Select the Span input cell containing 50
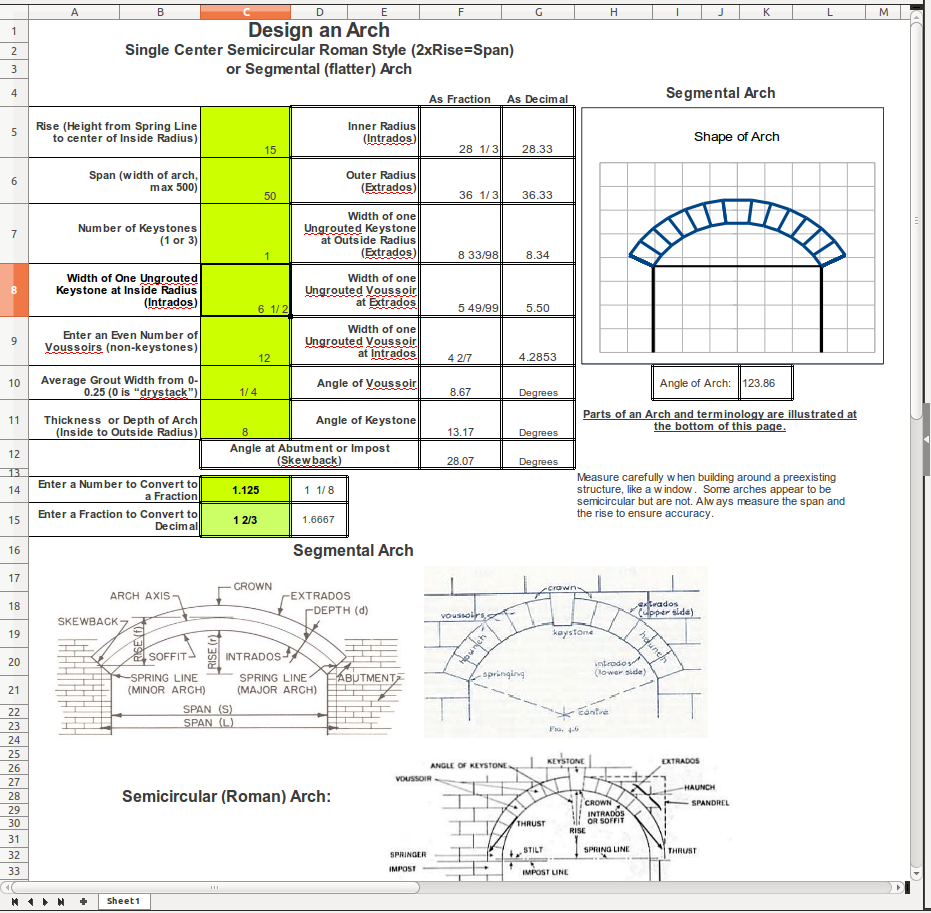Viewport: 931px width, 913px height. [x=245, y=180]
